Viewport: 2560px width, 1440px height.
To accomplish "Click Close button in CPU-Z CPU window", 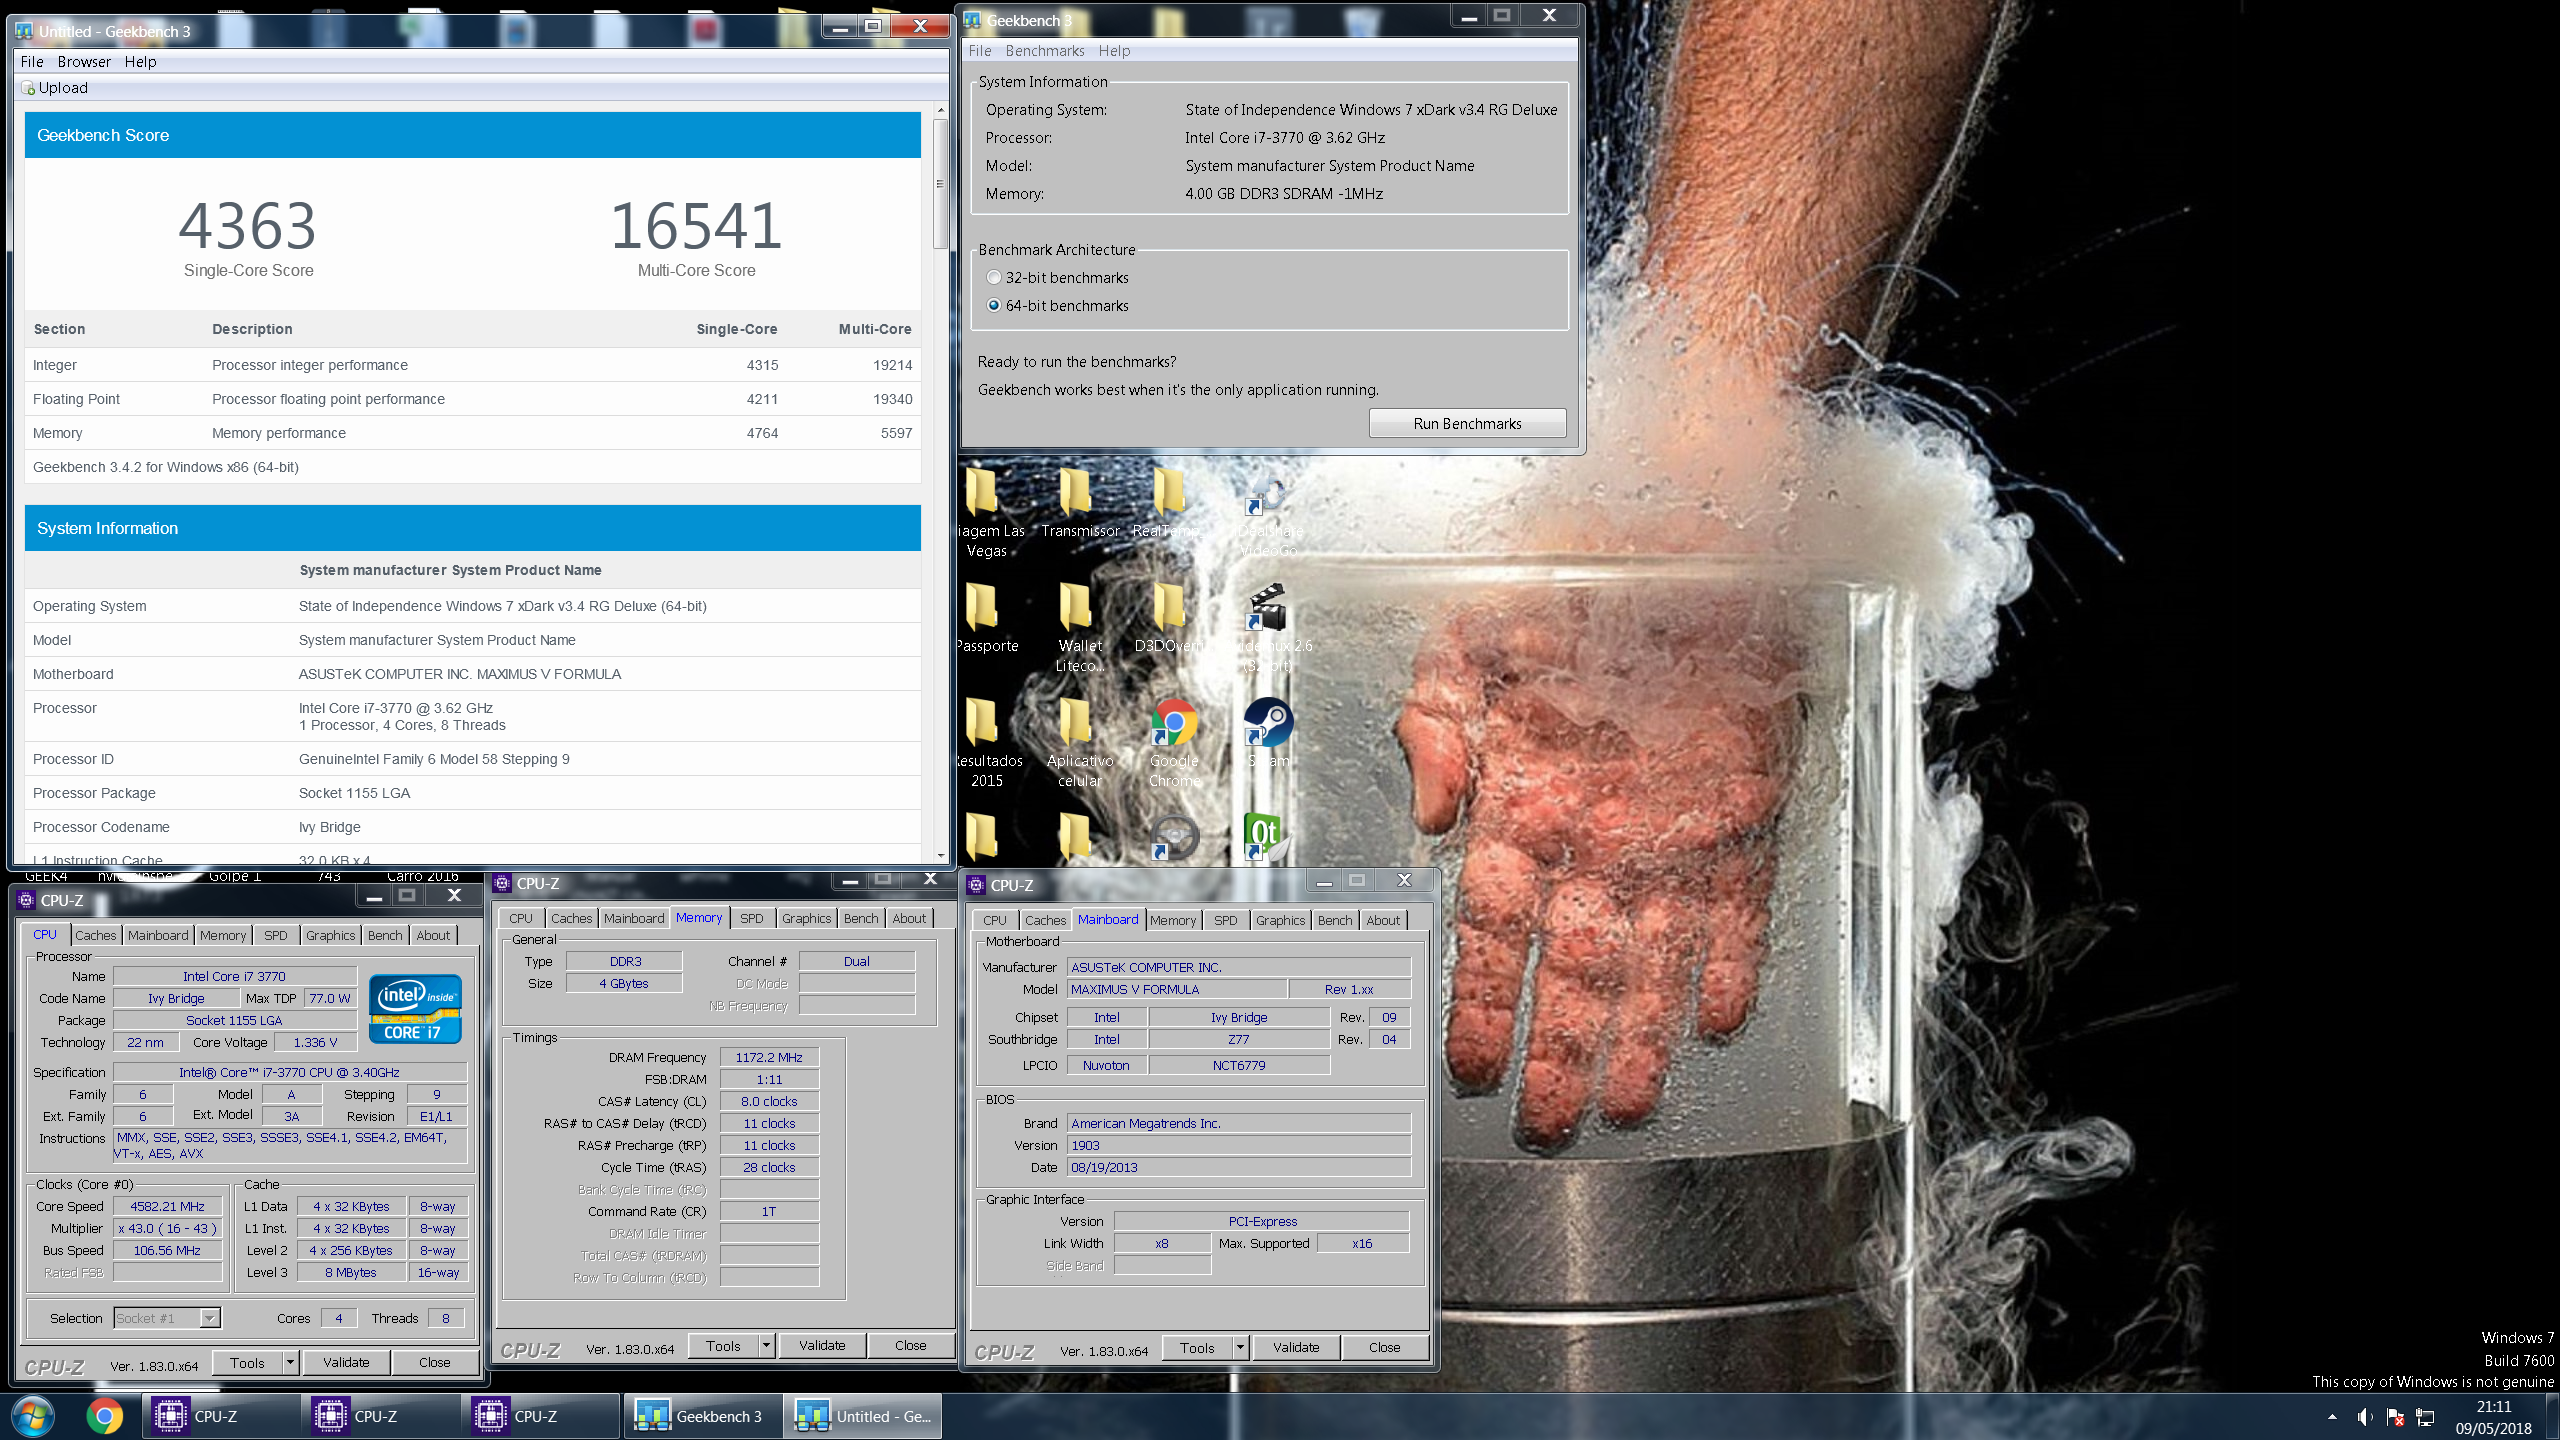I will click(434, 1362).
